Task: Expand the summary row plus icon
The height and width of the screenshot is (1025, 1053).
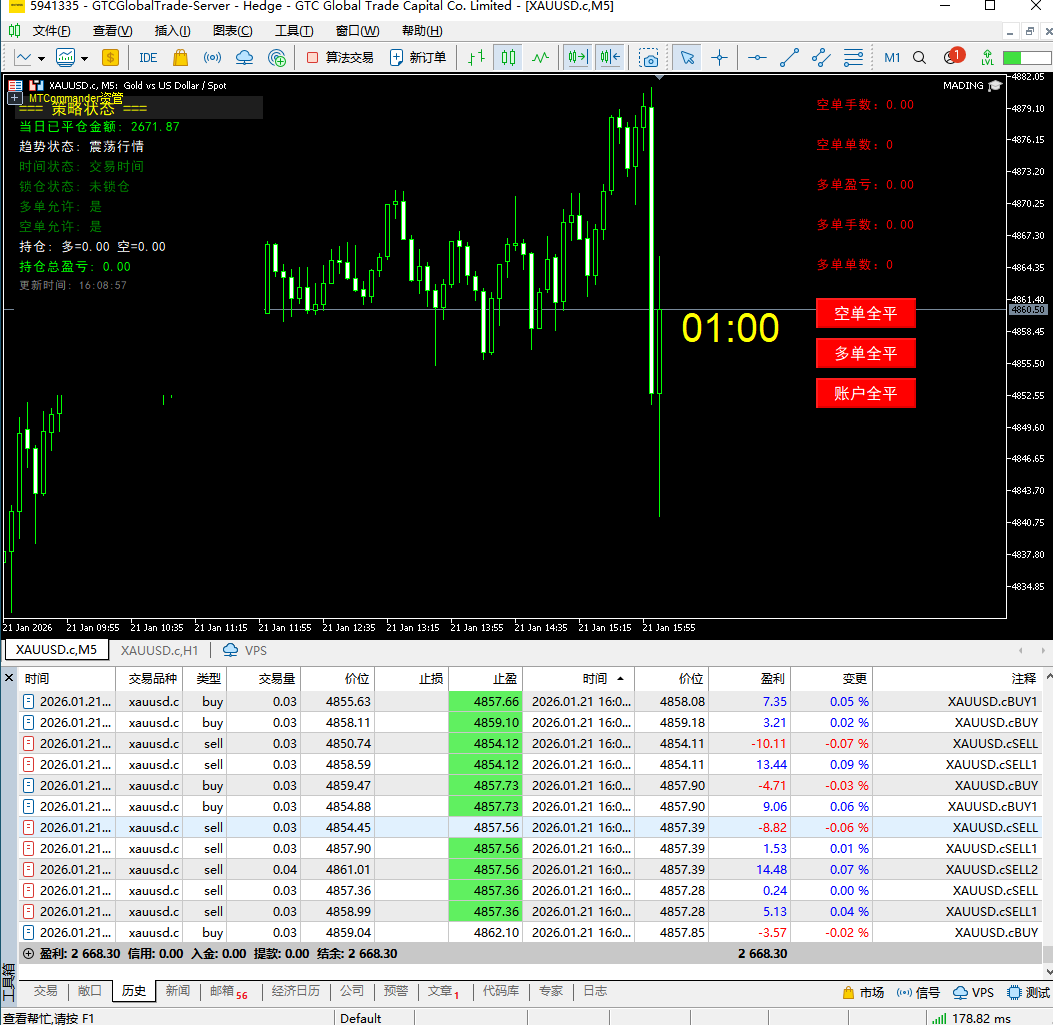Action: click(28, 954)
